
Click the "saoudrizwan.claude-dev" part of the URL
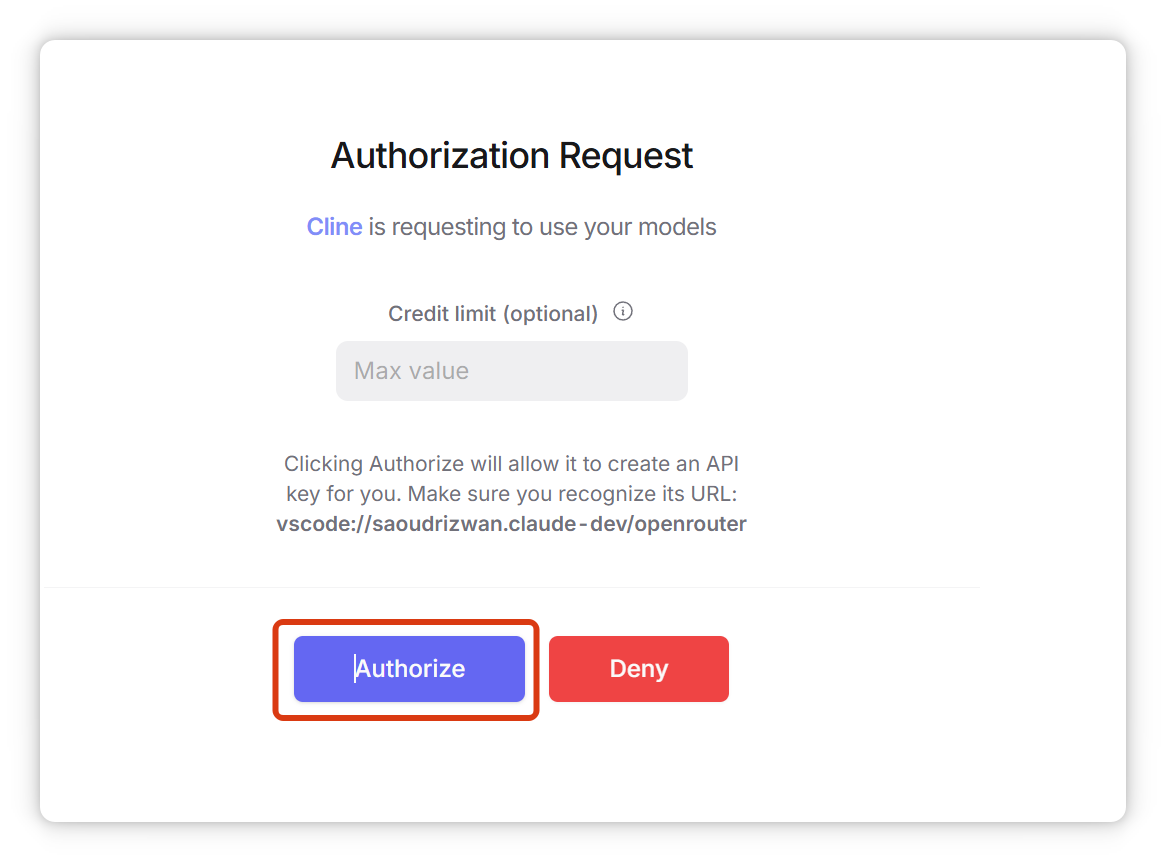tap(487, 523)
